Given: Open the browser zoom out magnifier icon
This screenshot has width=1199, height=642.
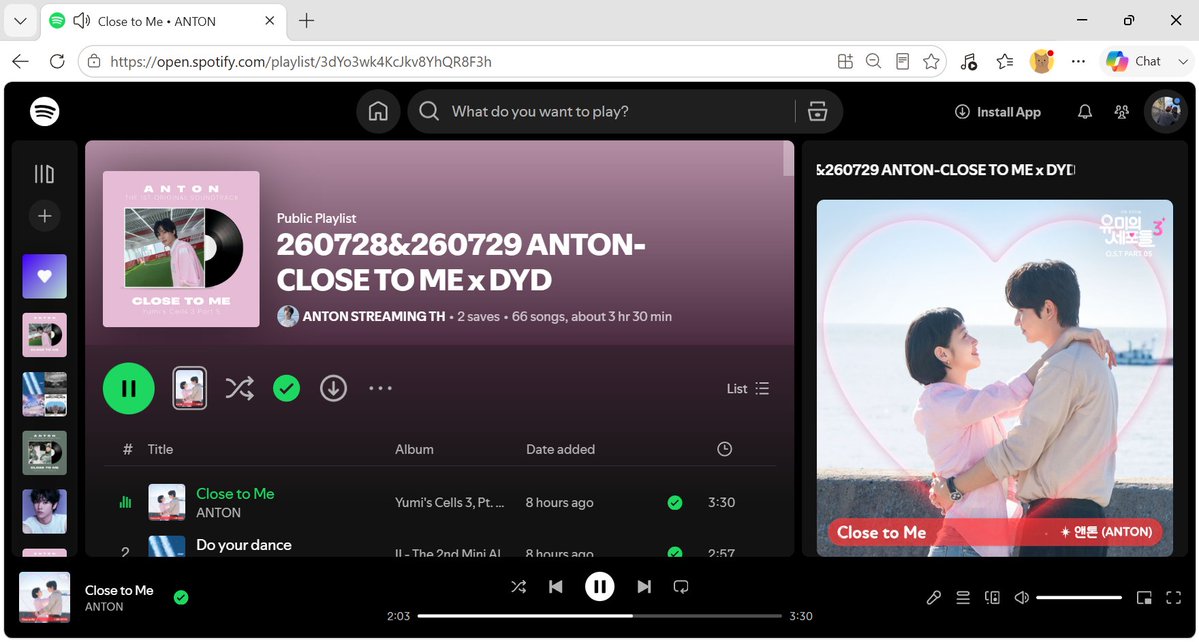Looking at the screenshot, I should pos(873,61).
